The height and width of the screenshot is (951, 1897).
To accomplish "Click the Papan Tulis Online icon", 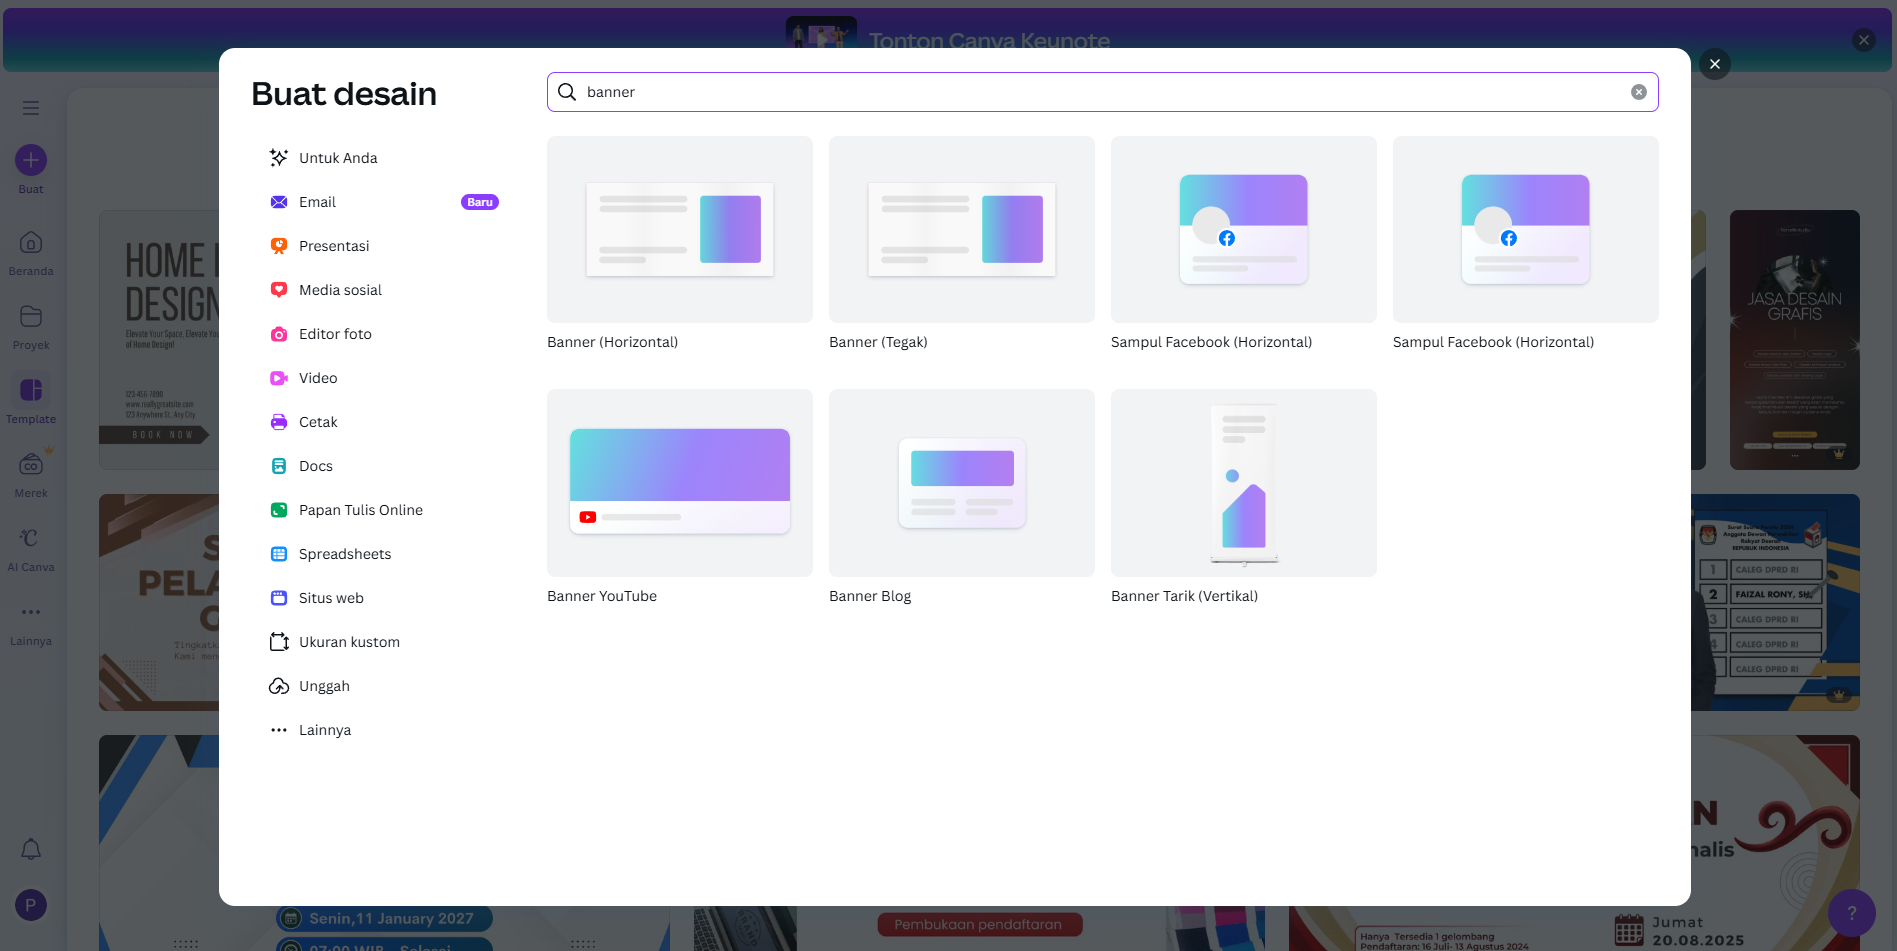I will click(x=279, y=510).
